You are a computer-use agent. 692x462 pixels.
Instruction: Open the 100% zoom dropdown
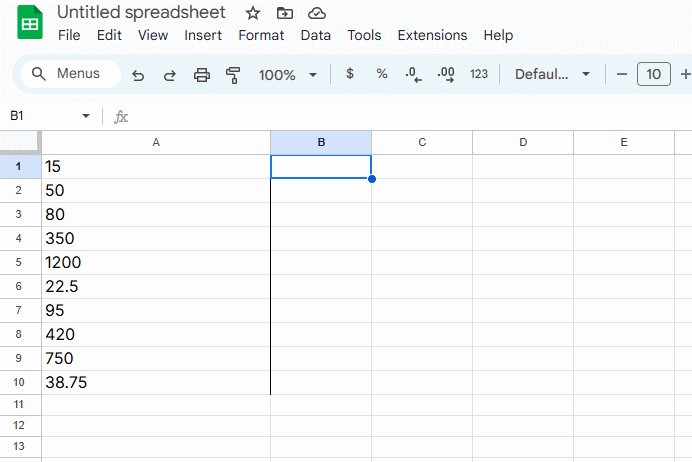(x=287, y=75)
